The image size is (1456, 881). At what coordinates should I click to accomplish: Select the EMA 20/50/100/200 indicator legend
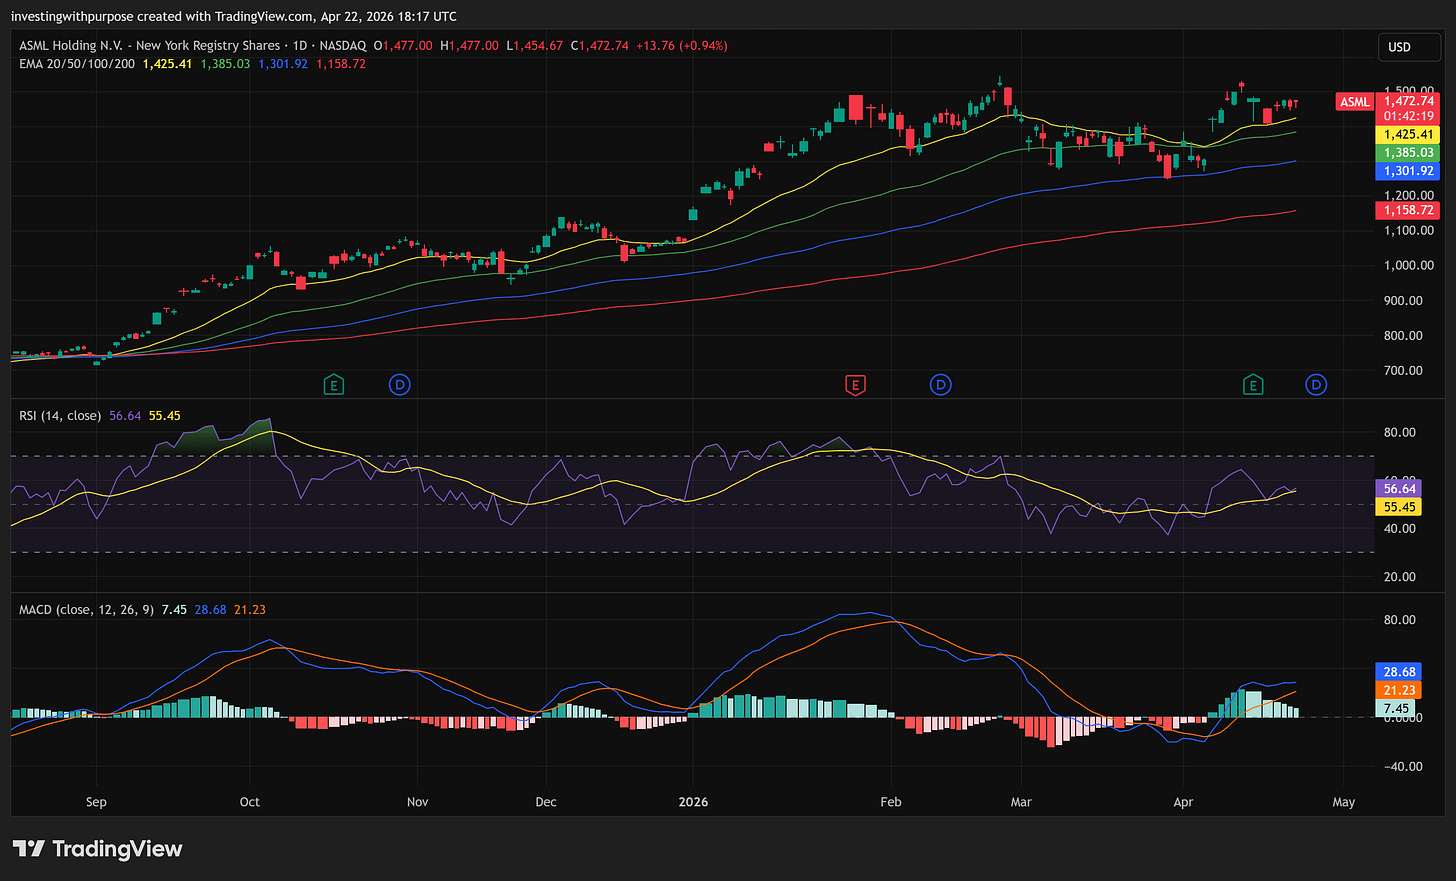77,64
